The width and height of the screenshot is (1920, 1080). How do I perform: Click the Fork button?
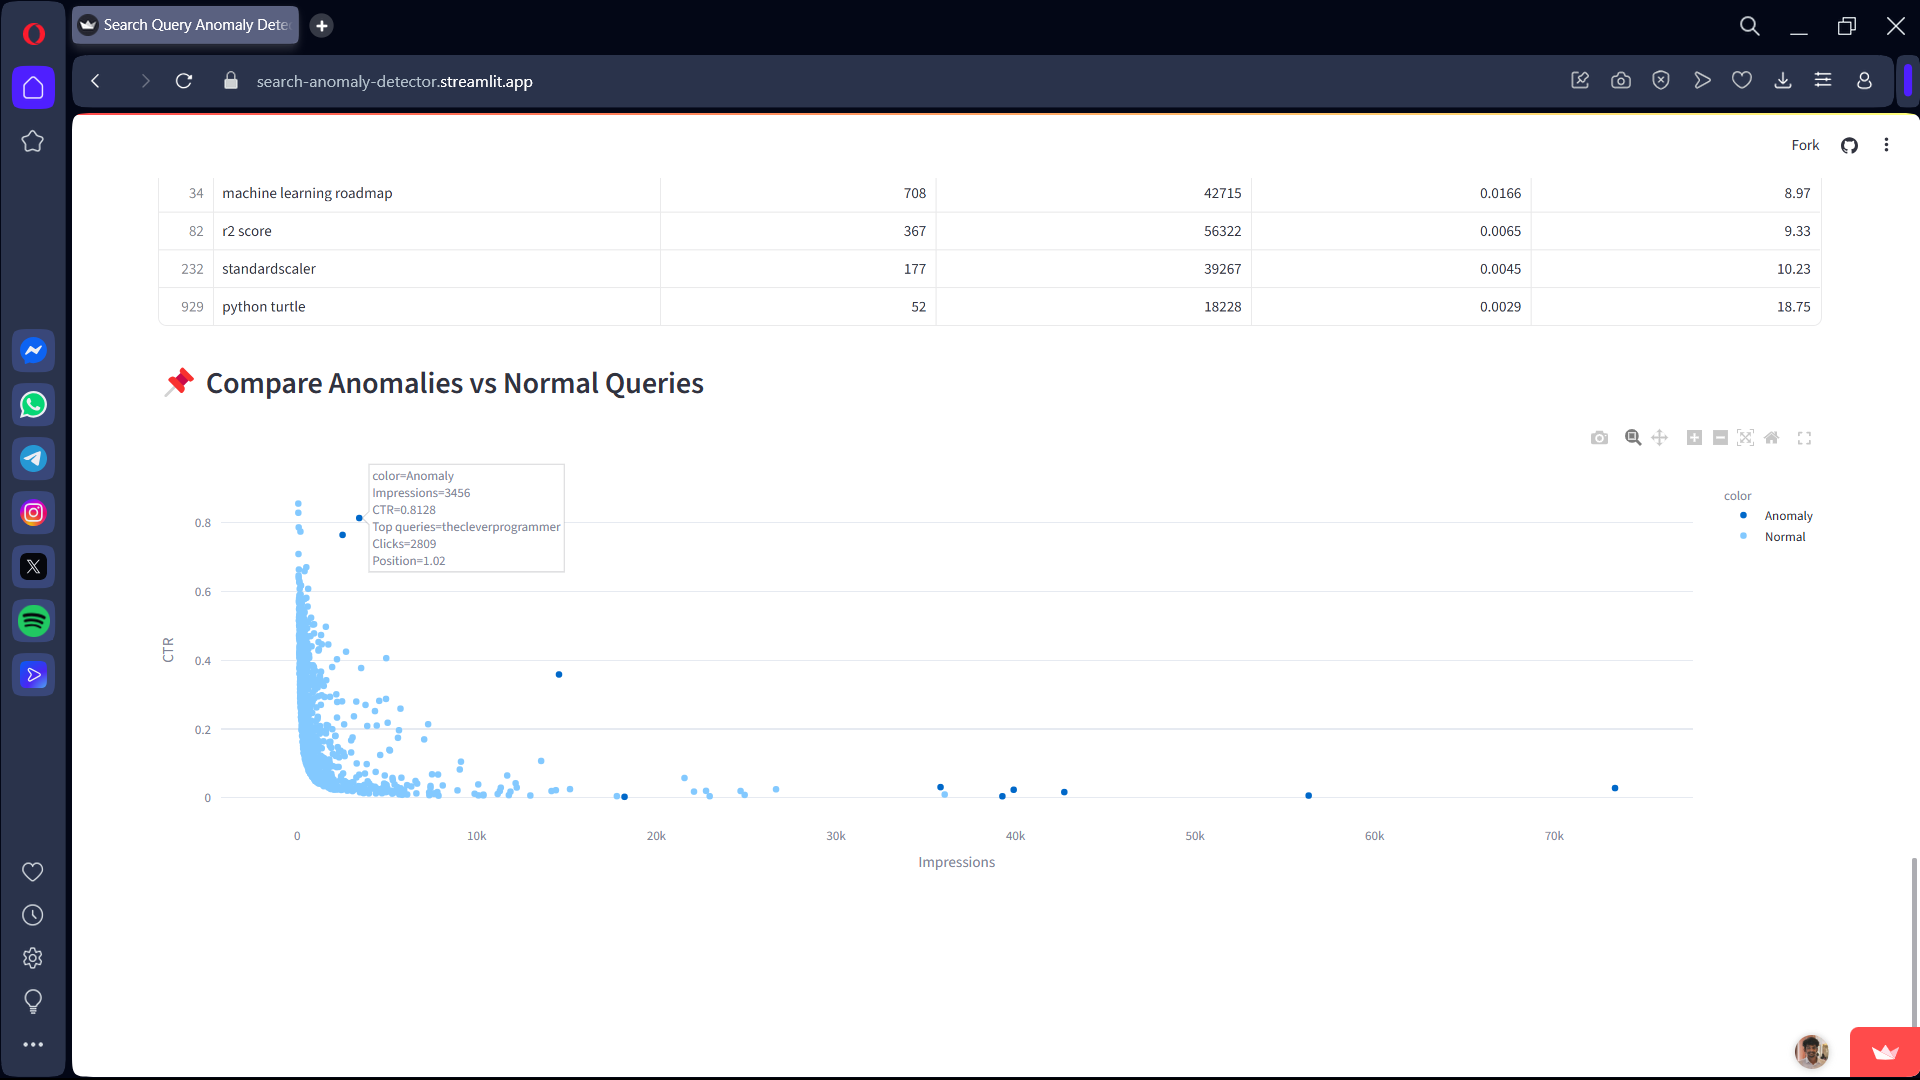1805,145
